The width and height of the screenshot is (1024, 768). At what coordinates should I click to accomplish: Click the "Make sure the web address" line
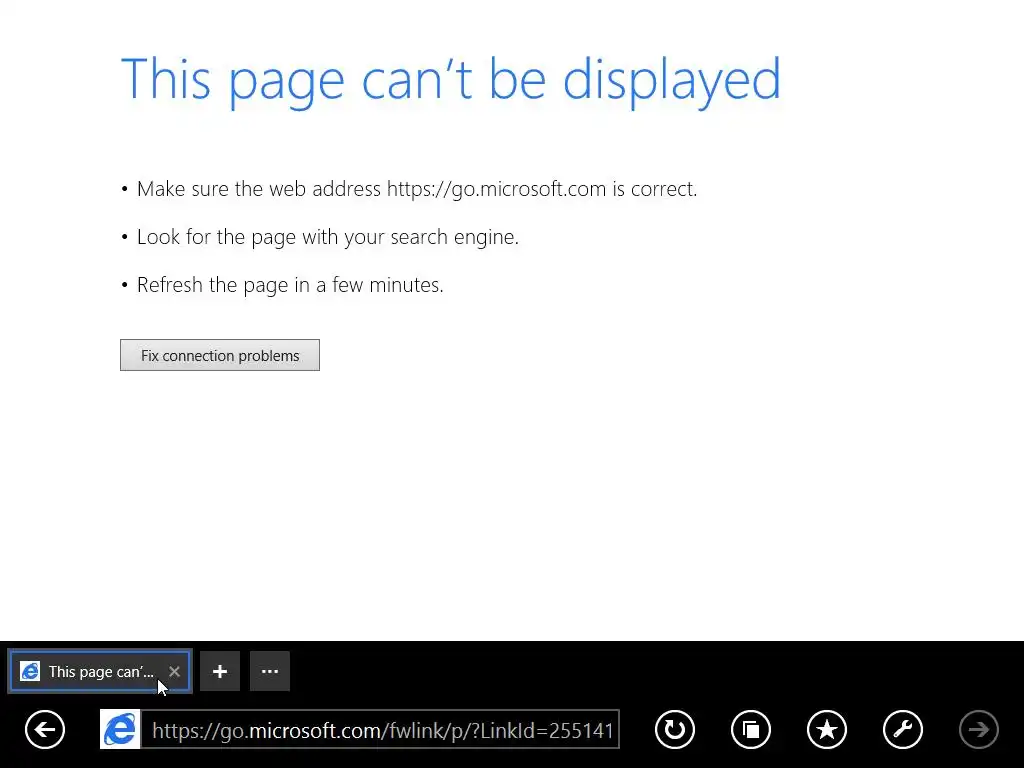tap(417, 189)
